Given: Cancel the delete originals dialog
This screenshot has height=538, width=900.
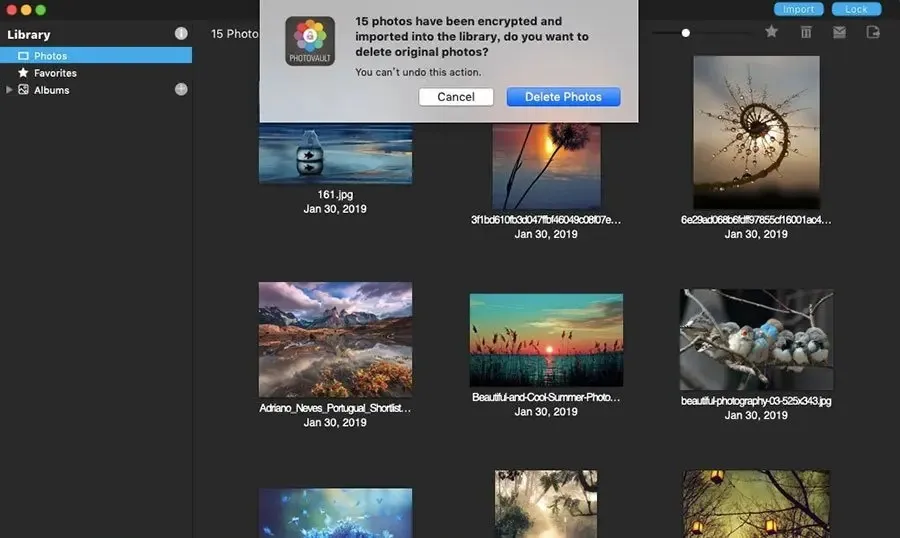Looking at the screenshot, I should (x=456, y=96).
